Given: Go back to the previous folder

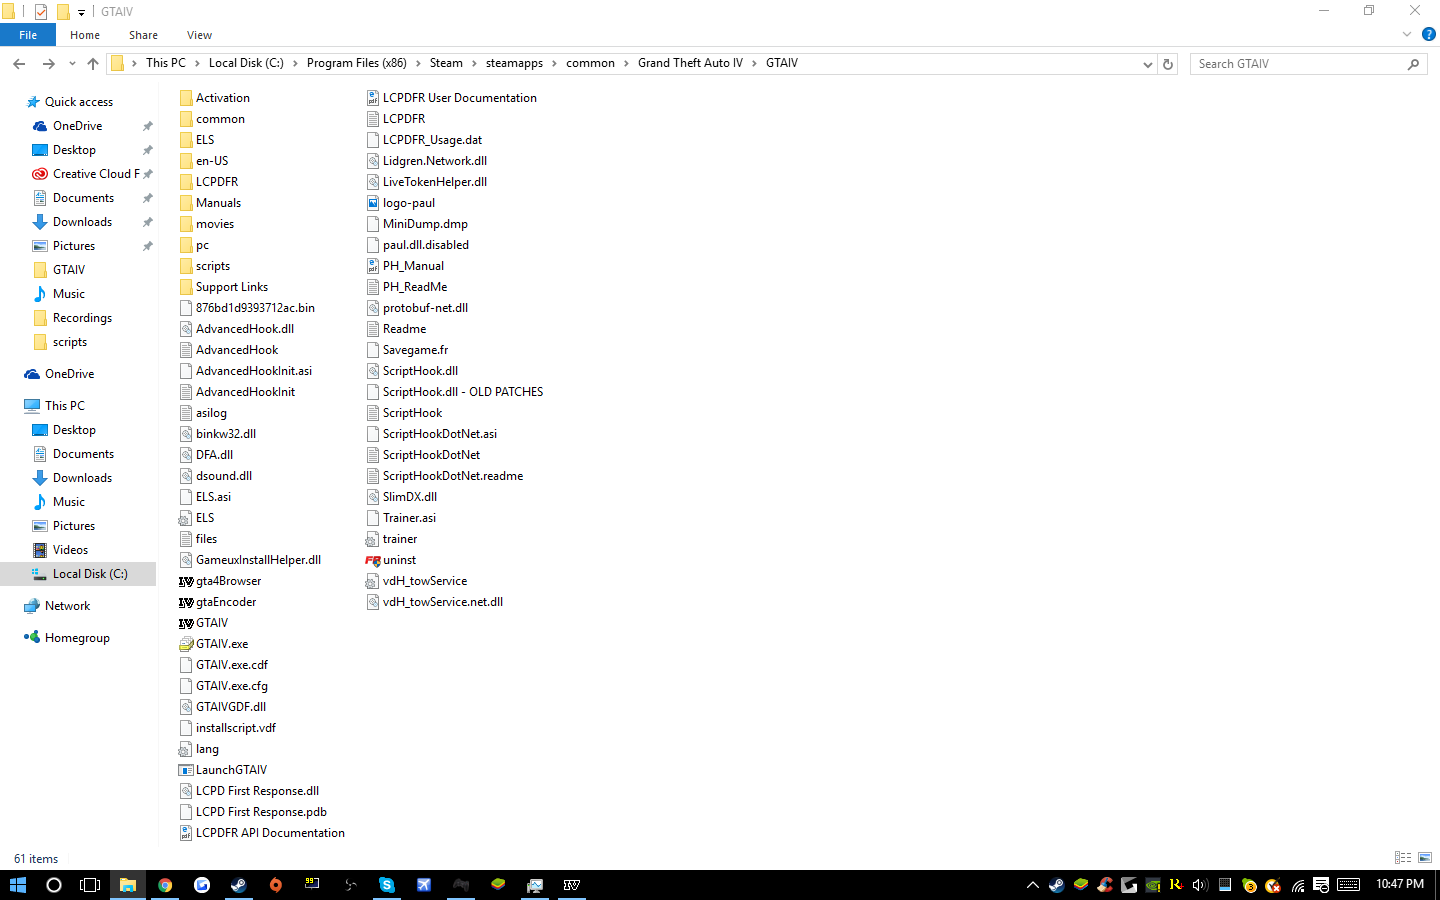Looking at the screenshot, I should click(19, 64).
